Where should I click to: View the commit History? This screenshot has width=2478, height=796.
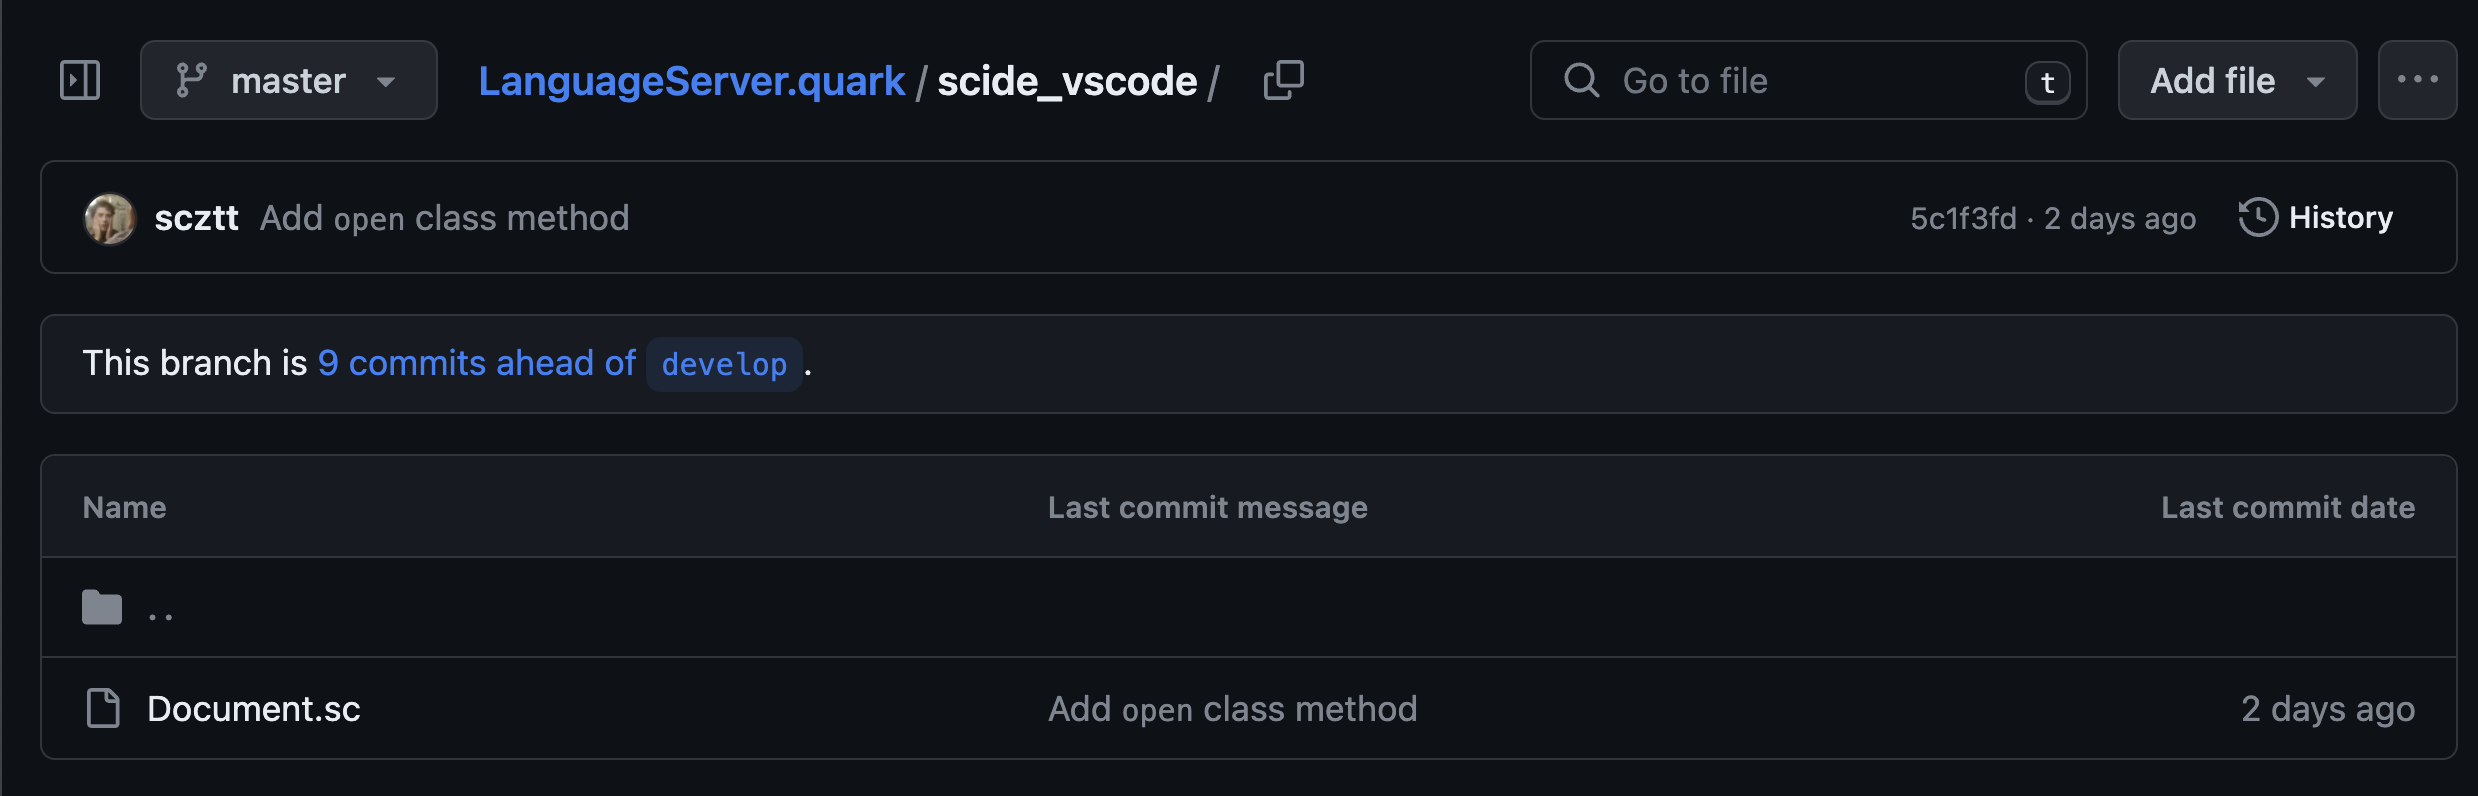tap(2315, 217)
